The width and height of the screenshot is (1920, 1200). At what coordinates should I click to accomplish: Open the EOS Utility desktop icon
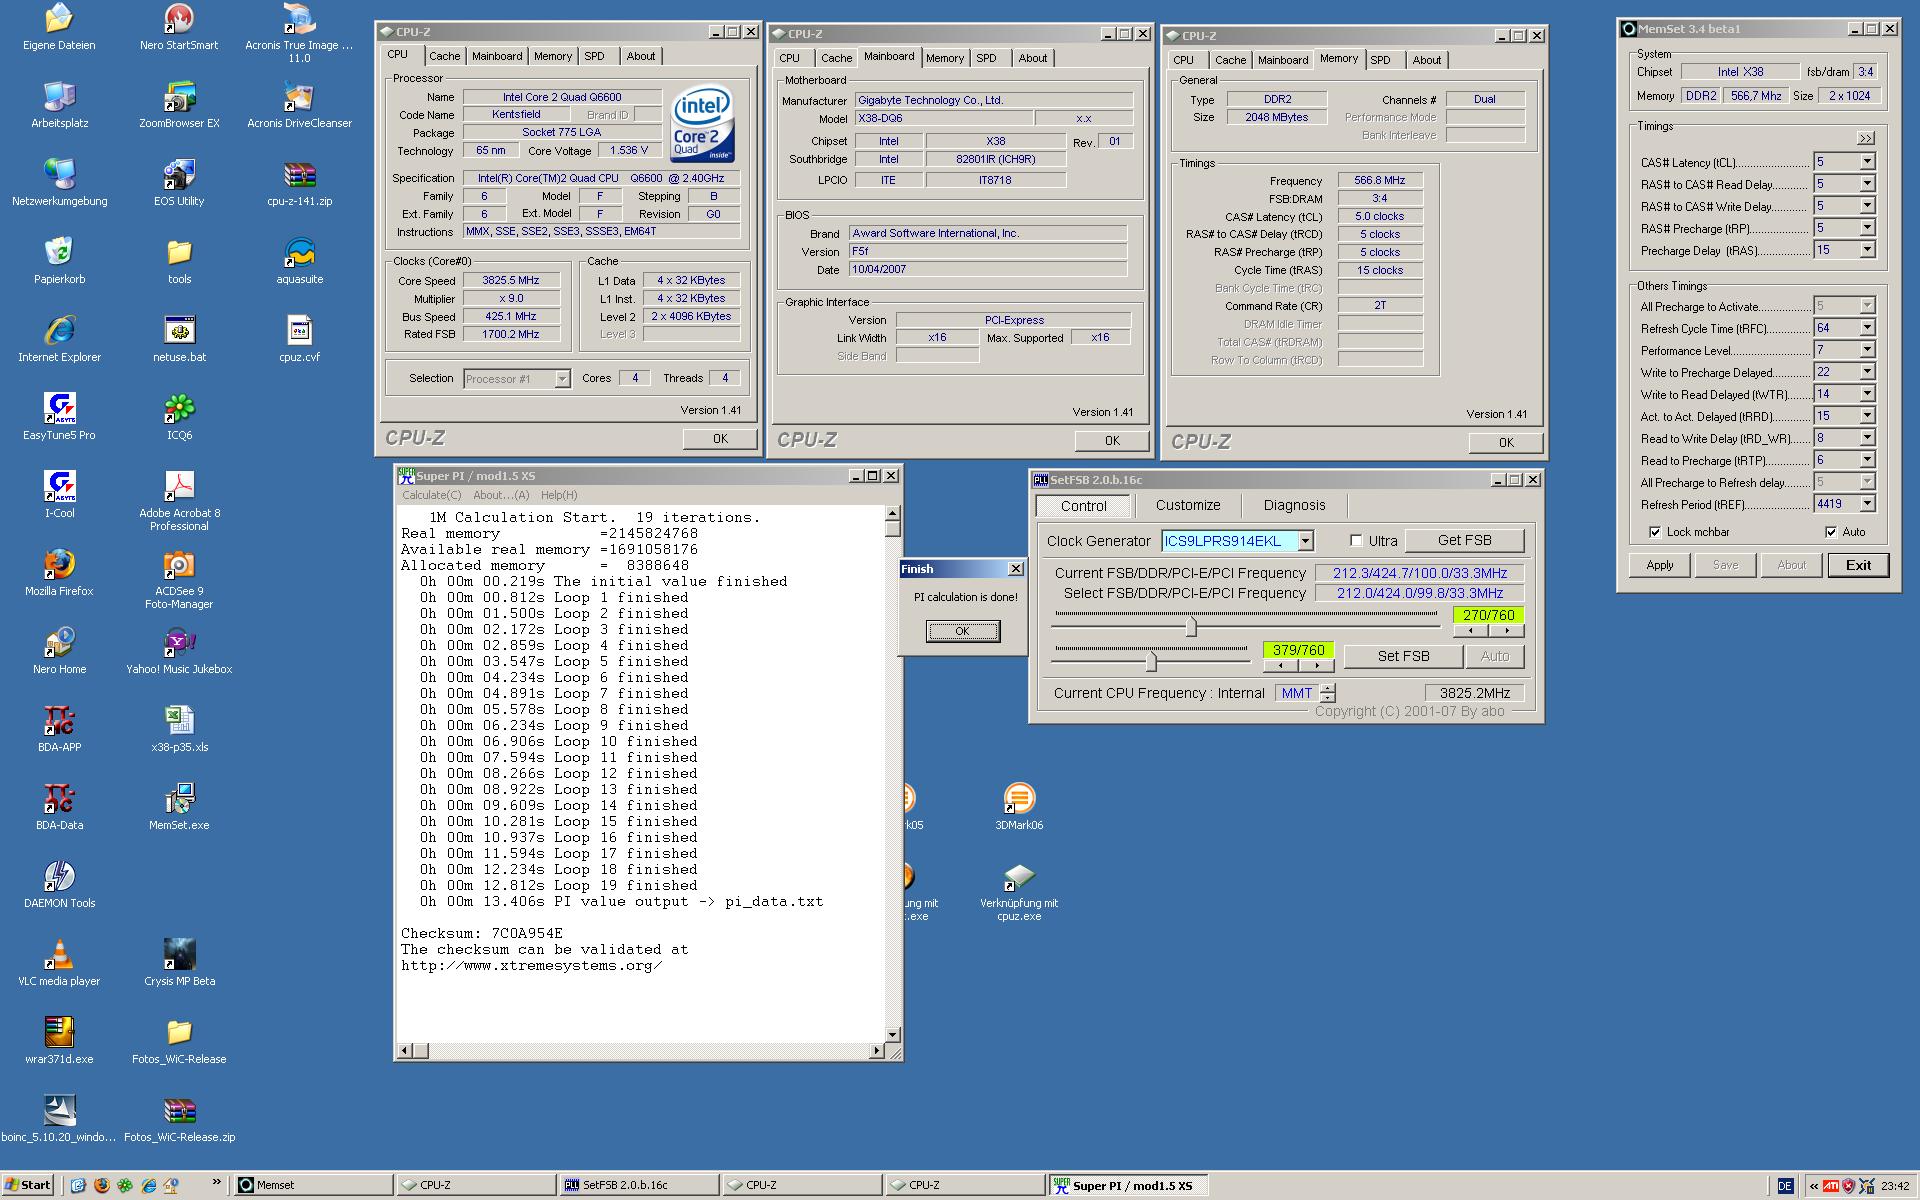click(179, 183)
